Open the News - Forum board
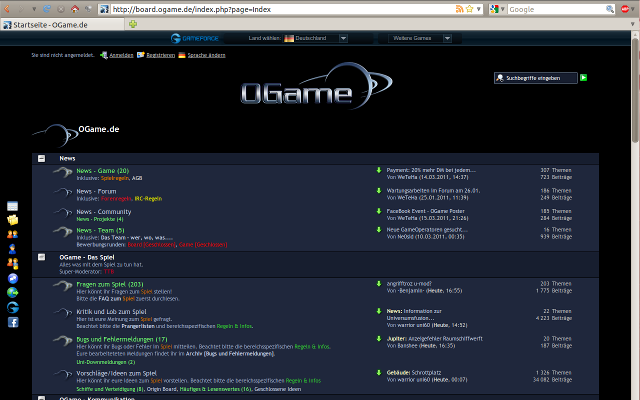Viewport: 640px width, 400px height. [96, 191]
